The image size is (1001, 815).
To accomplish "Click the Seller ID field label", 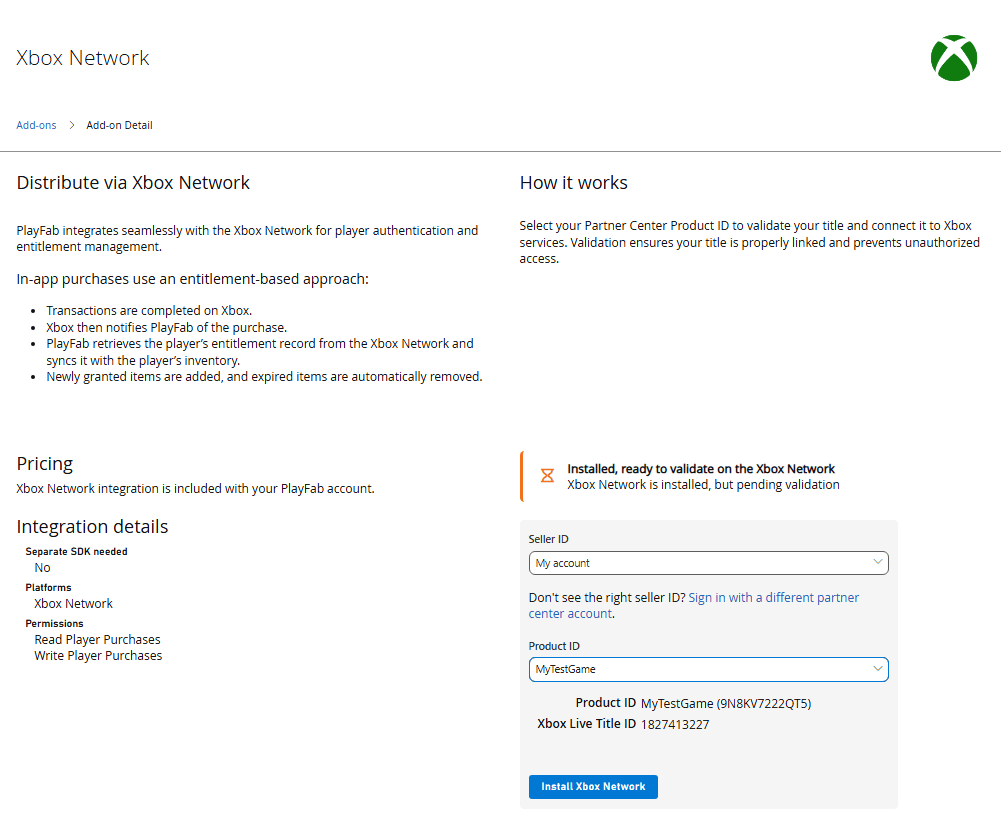I will point(548,539).
